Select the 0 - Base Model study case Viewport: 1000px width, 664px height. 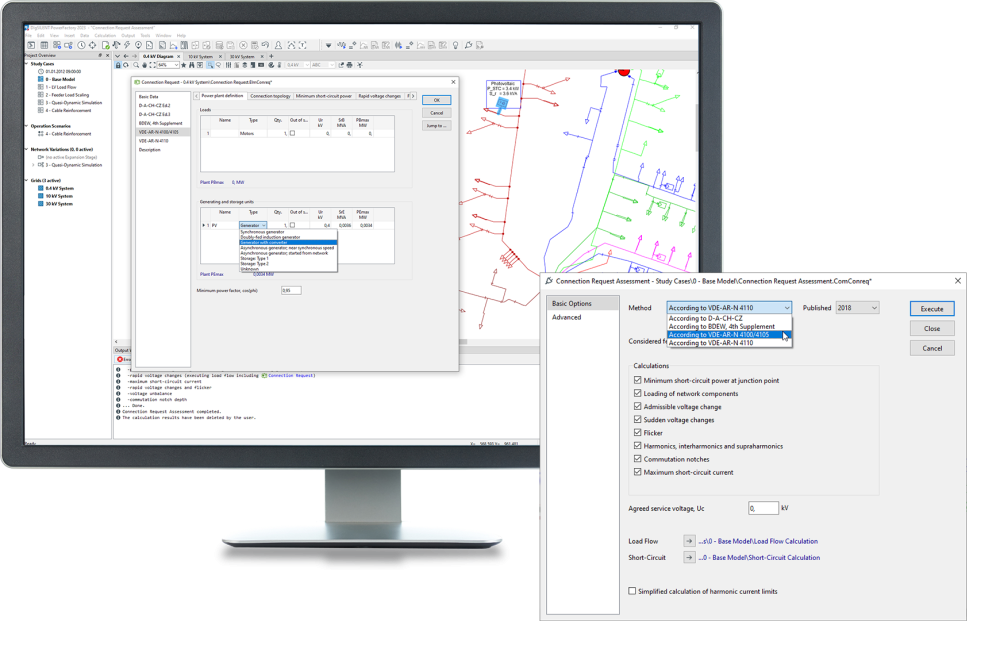[x=60, y=79]
